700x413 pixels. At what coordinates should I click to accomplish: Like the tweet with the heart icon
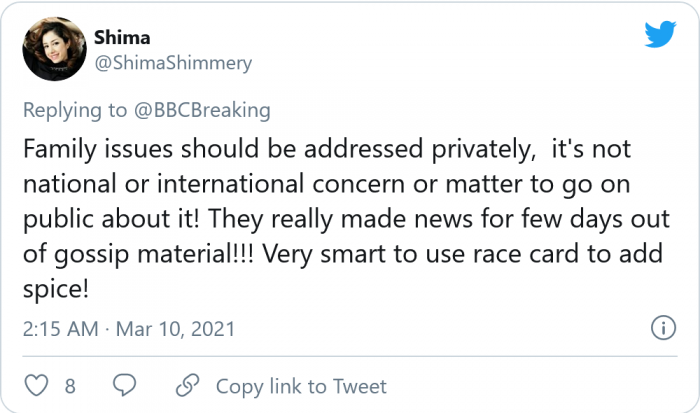[x=35, y=386]
